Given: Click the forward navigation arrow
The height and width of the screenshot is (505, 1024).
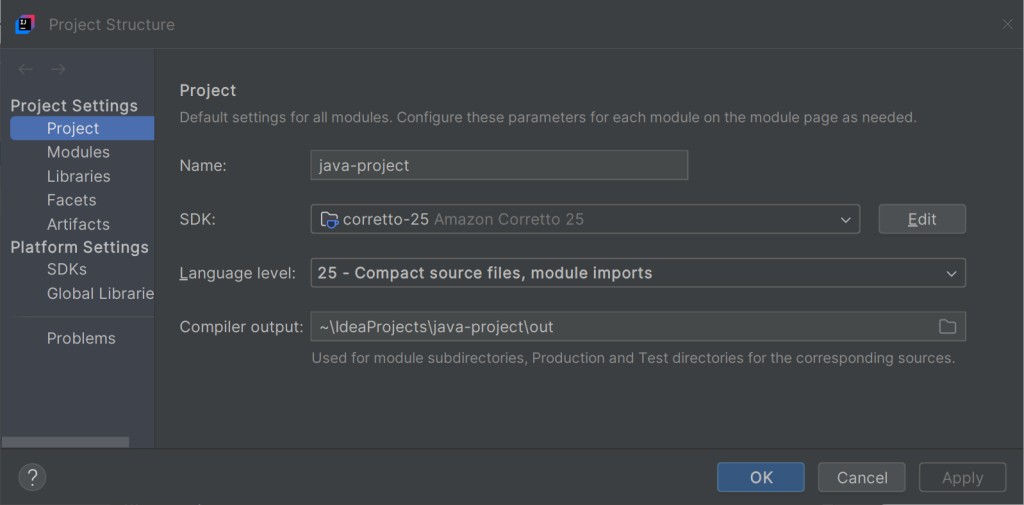Looking at the screenshot, I should 58,69.
